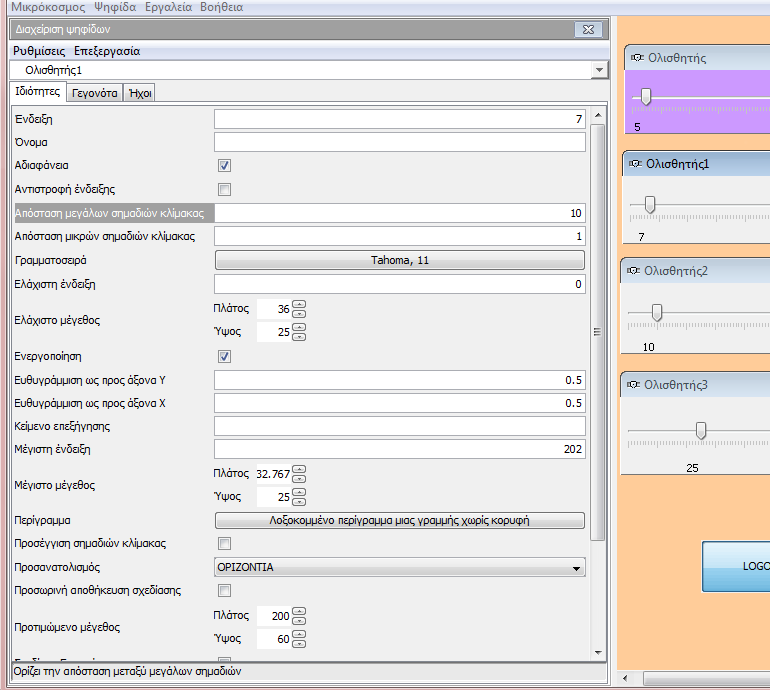The image size is (770, 690).
Task: Select the Περίγραμμα property label
Action: (x=42, y=521)
